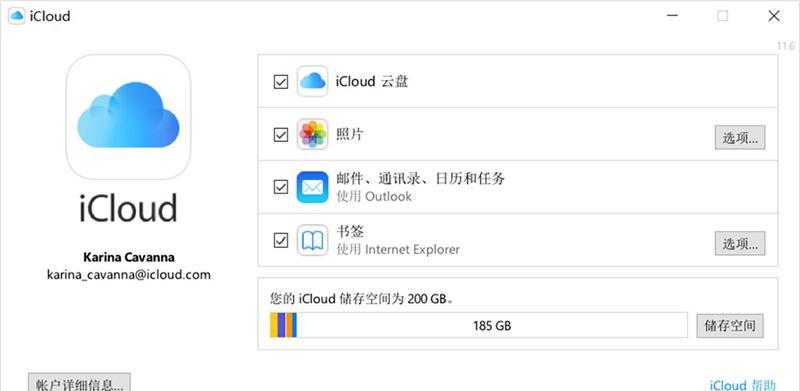Open 帐户详细信息 button

[x=79, y=383]
